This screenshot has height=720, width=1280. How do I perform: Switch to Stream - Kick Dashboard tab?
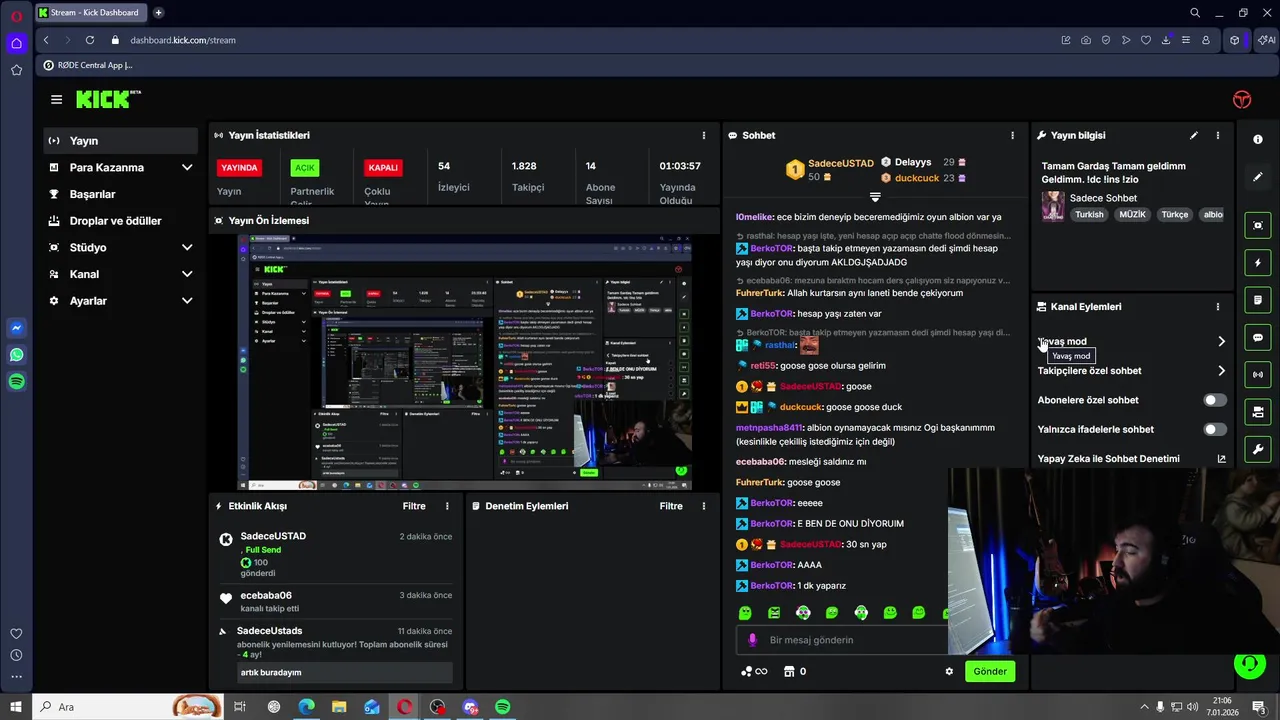tap(90, 13)
